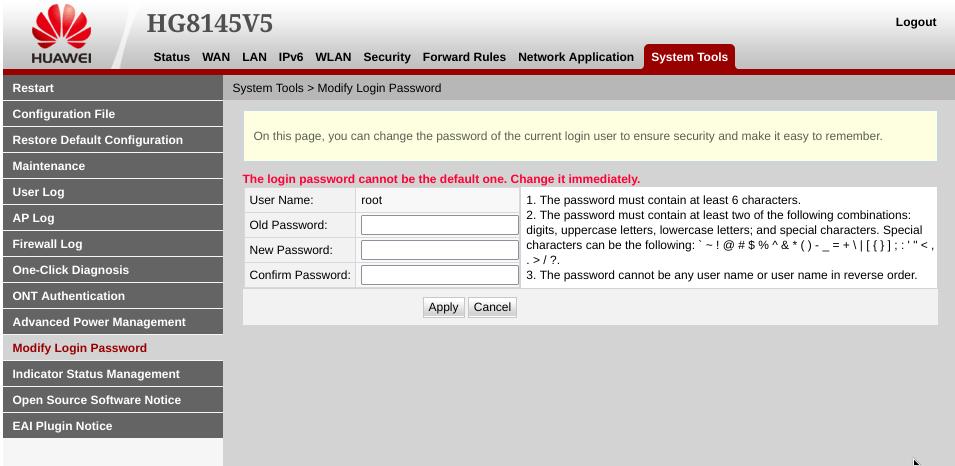Click the Old Password field
The image size is (955, 466).
(x=440, y=225)
